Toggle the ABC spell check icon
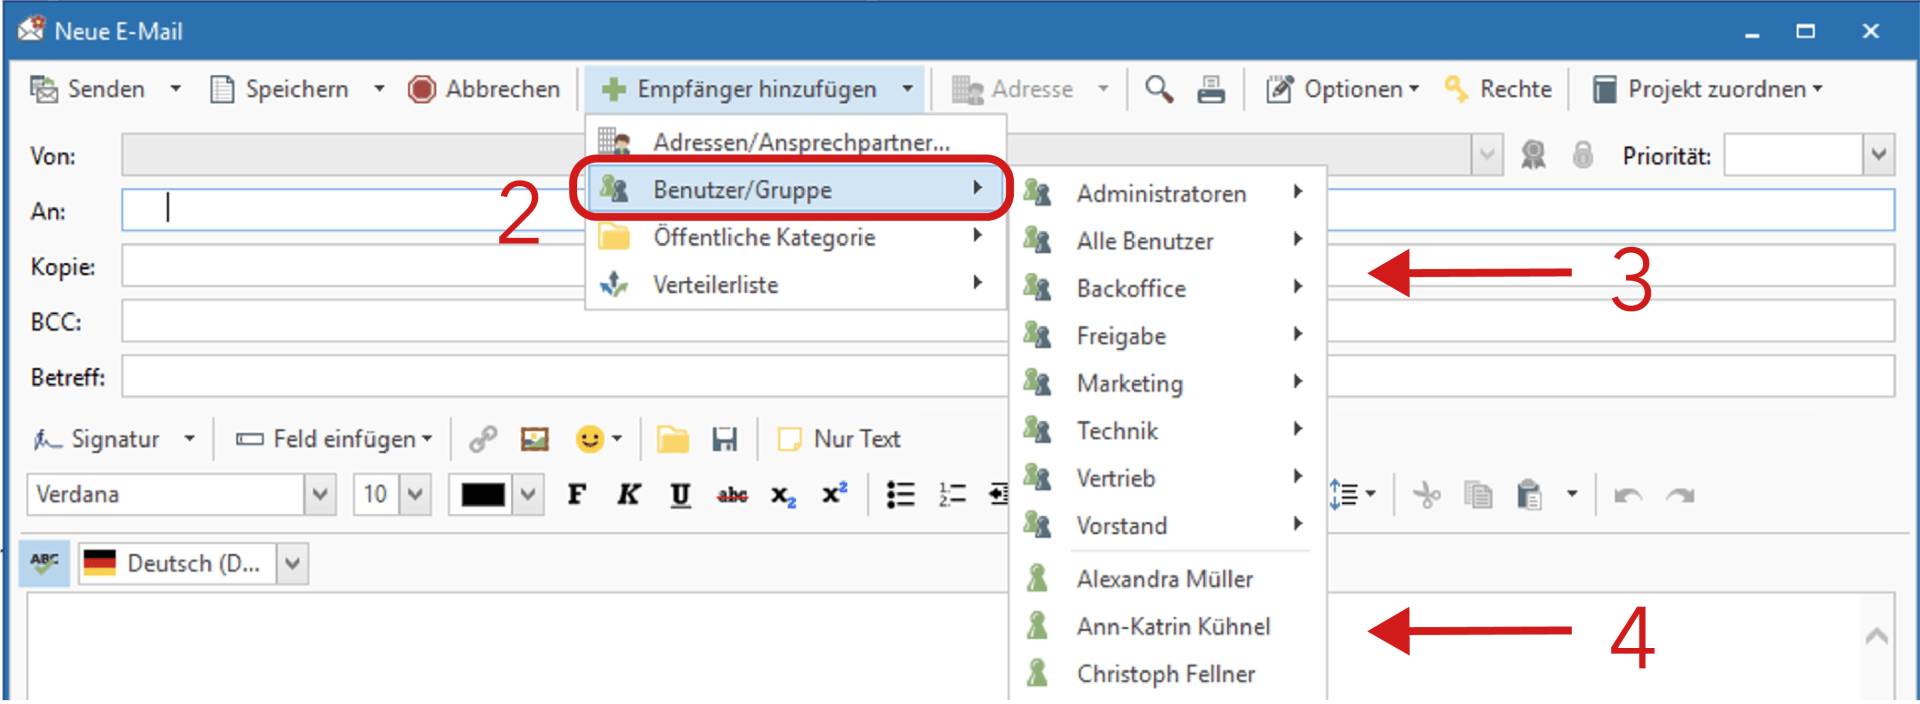This screenshot has width=1920, height=704. [x=44, y=563]
